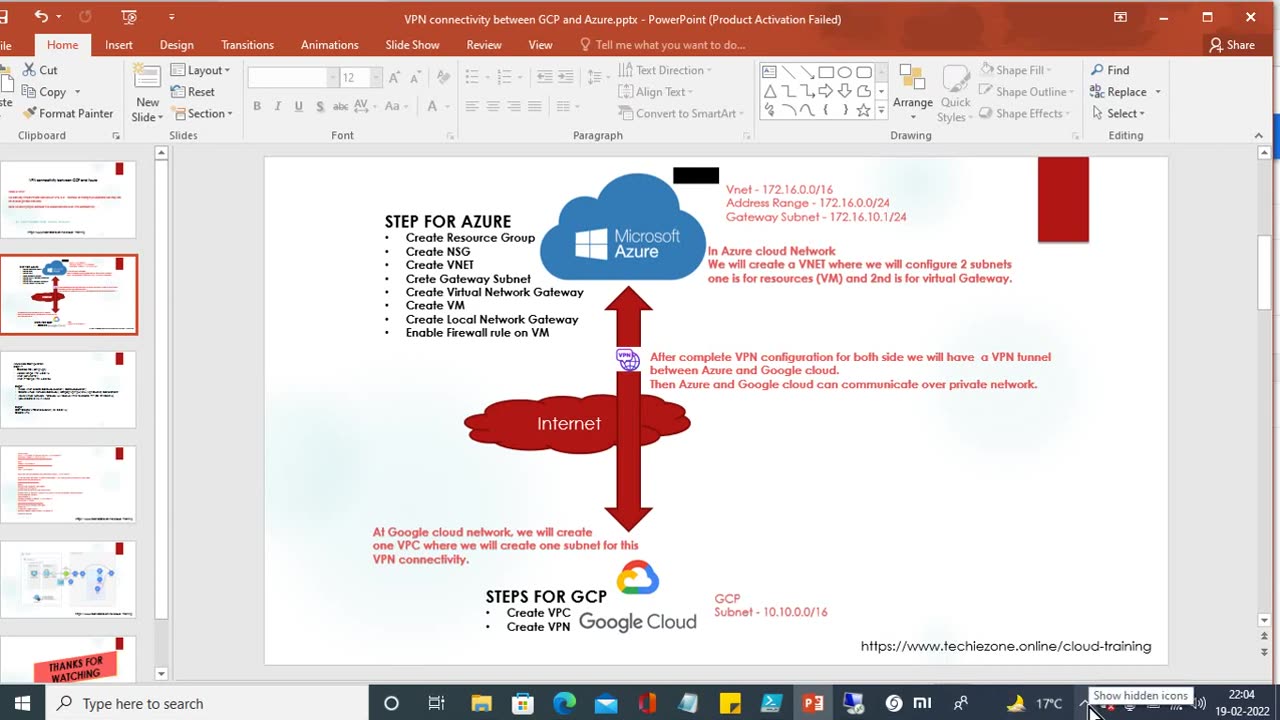The image size is (1280, 720).
Task: Open the Arrange menu
Action: tap(913, 93)
